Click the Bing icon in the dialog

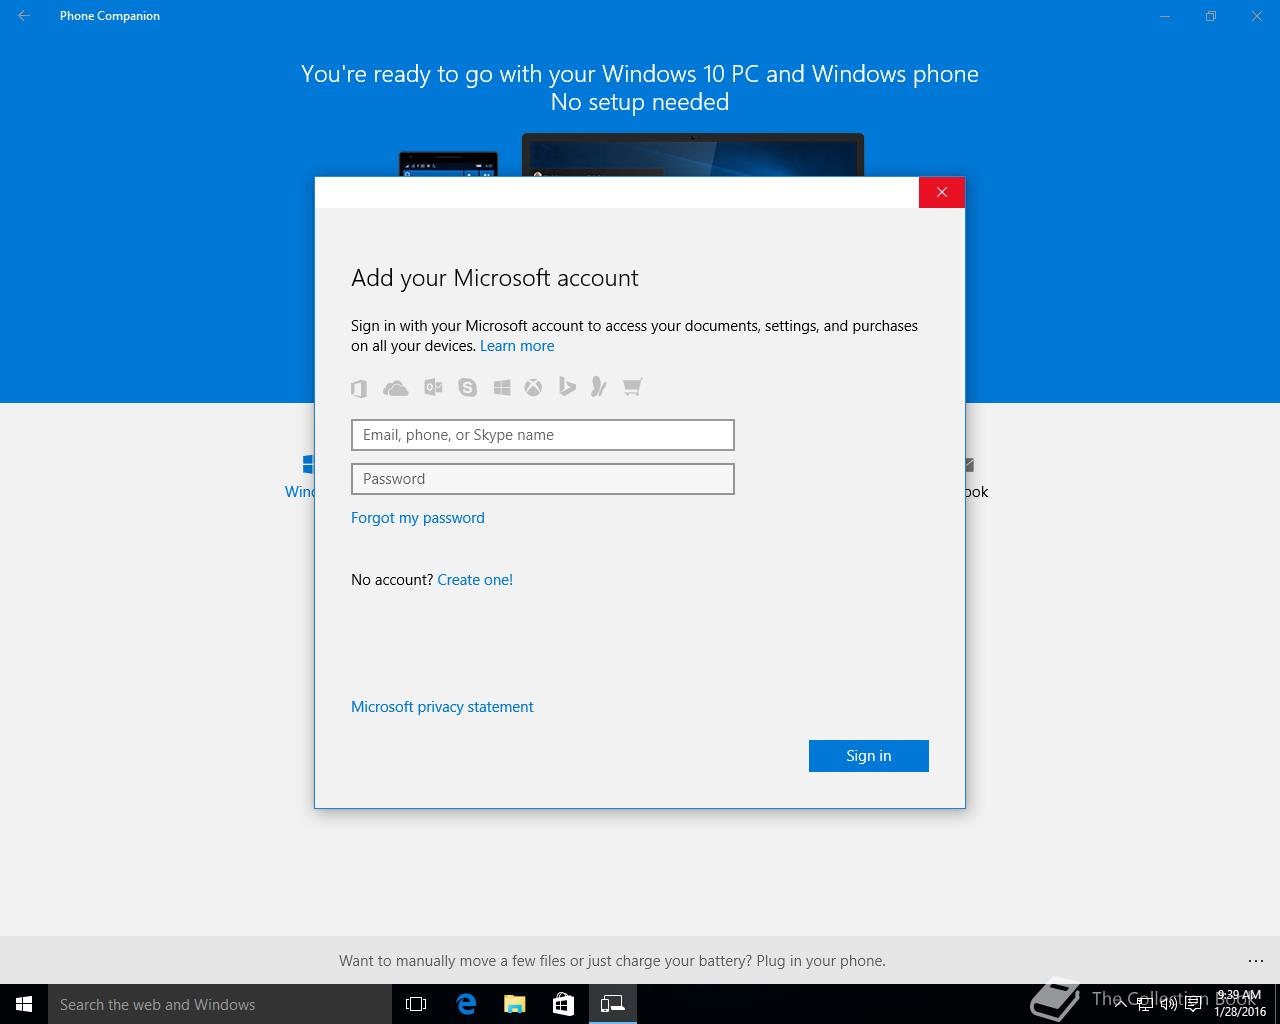(x=567, y=386)
